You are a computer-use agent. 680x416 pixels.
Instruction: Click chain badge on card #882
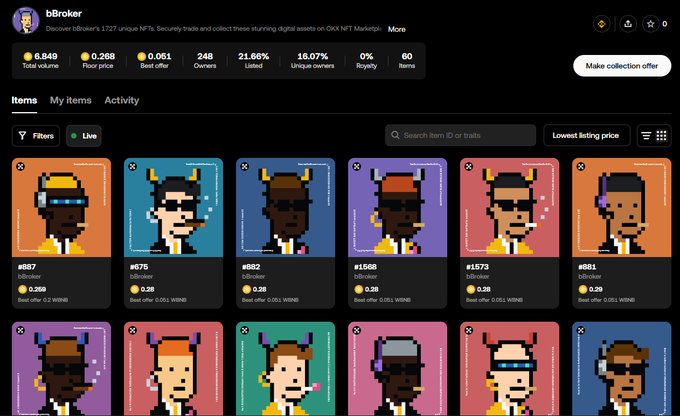(x=245, y=166)
